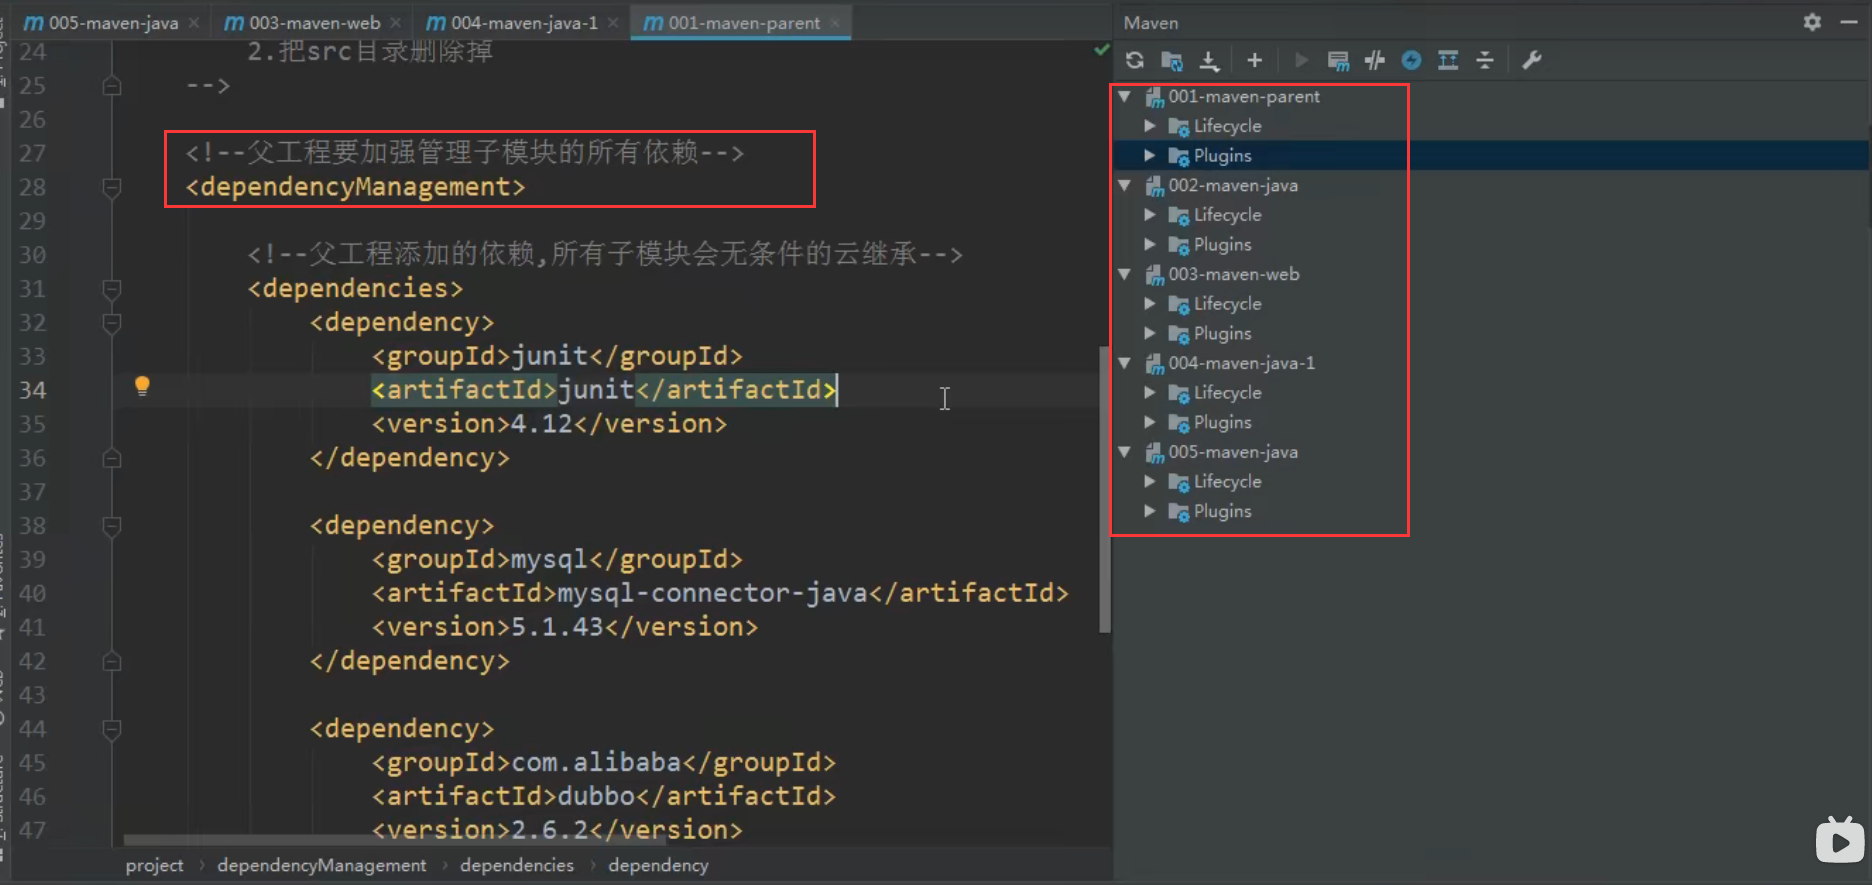The image size is (1872, 885).
Task: Run Maven build play icon
Action: pos(1301,60)
